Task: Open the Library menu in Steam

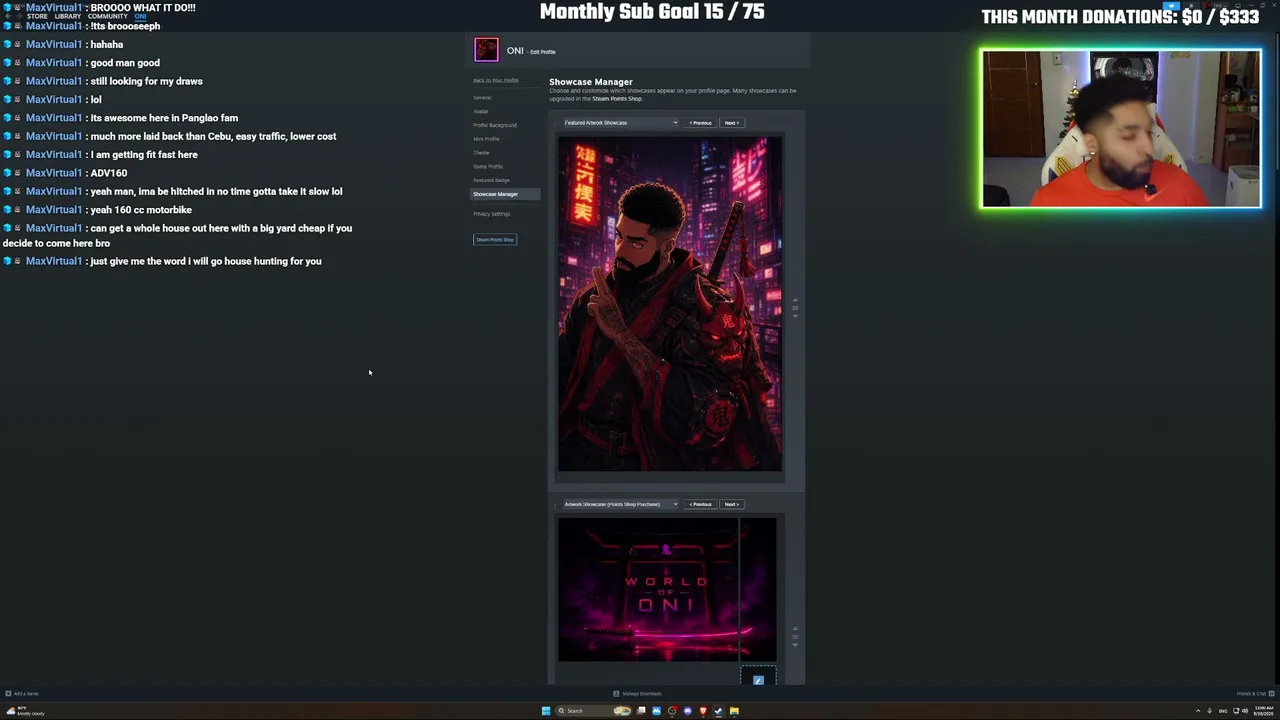Action: pyautogui.click(x=68, y=17)
